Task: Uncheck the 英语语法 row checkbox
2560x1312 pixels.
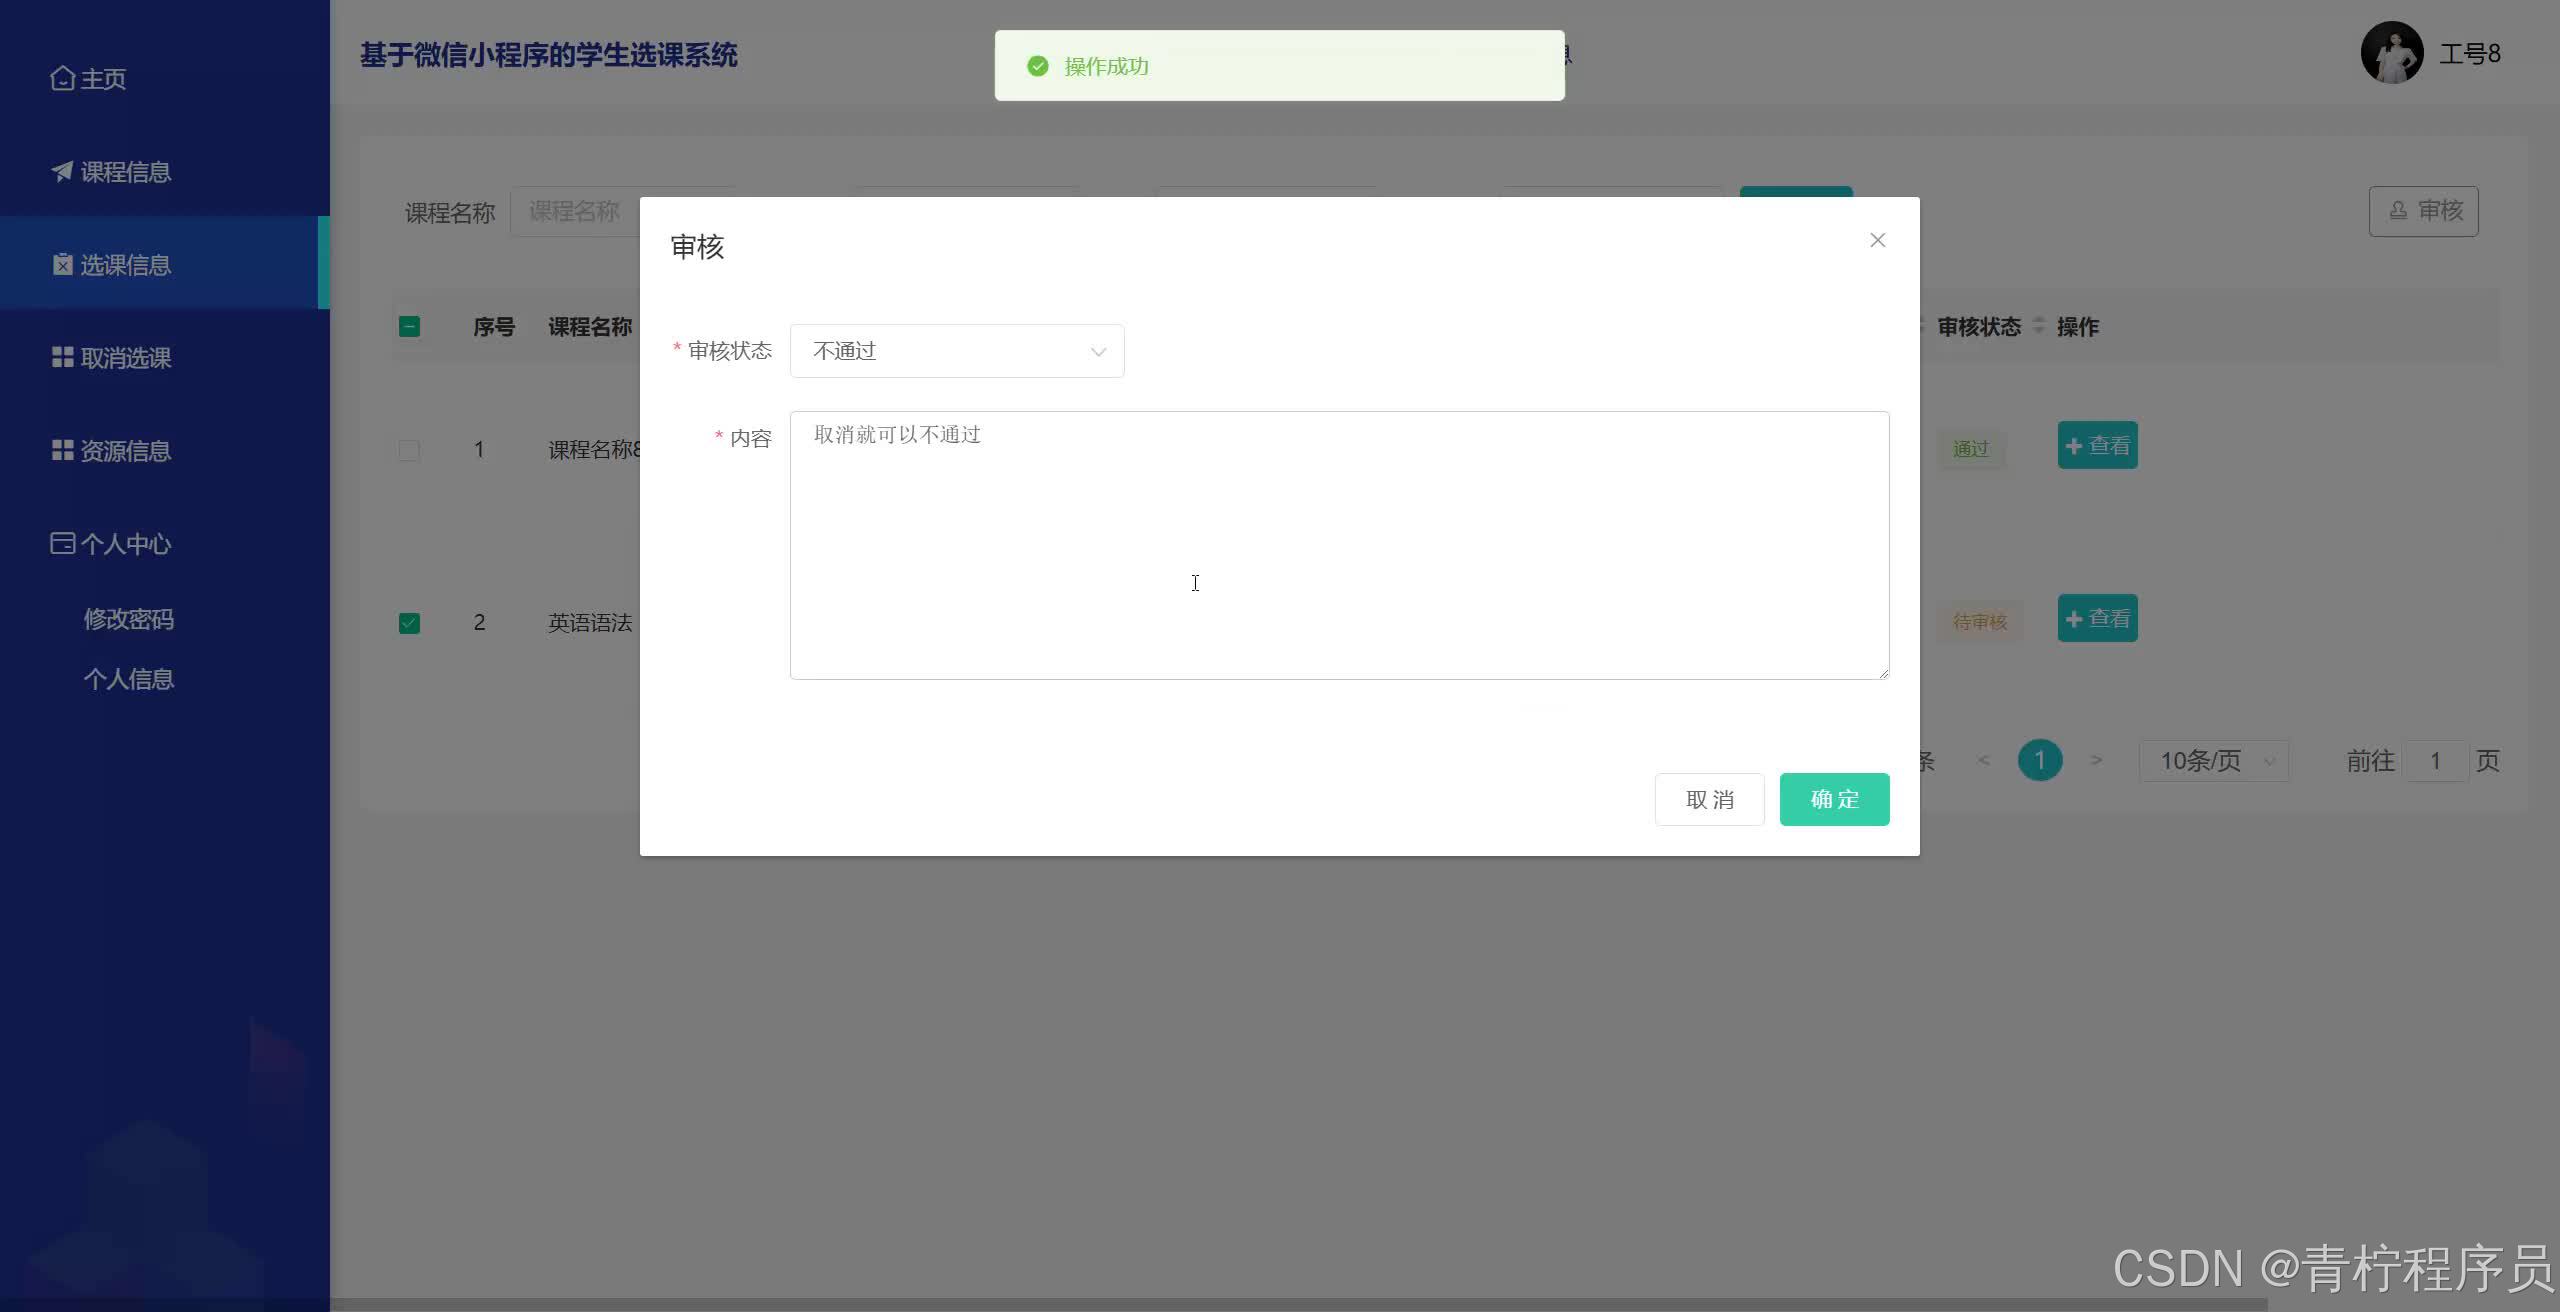Action: coord(408,623)
